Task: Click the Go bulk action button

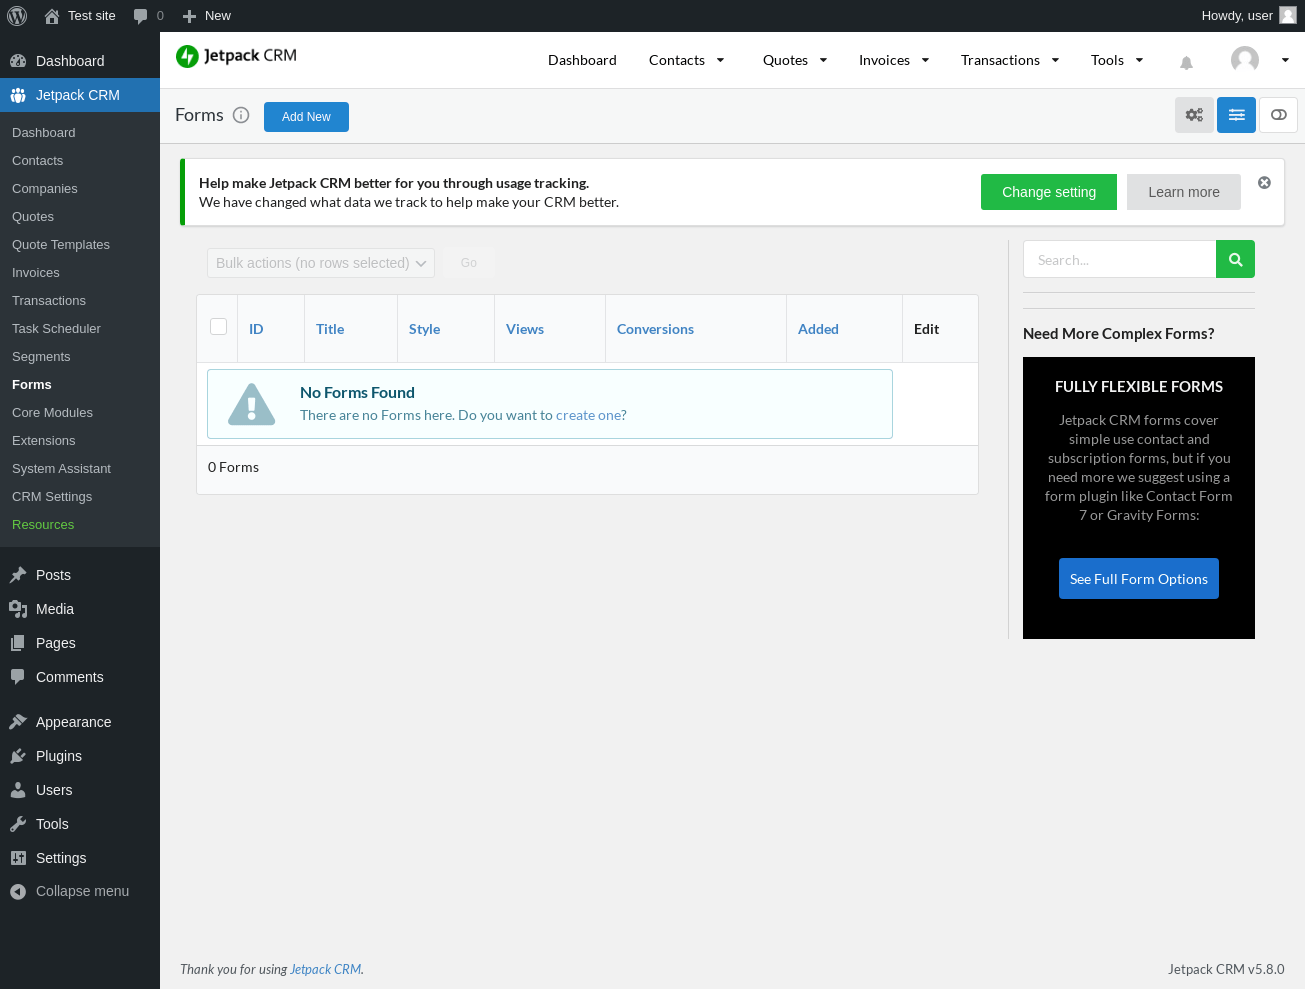Action: pyautogui.click(x=469, y=263)
